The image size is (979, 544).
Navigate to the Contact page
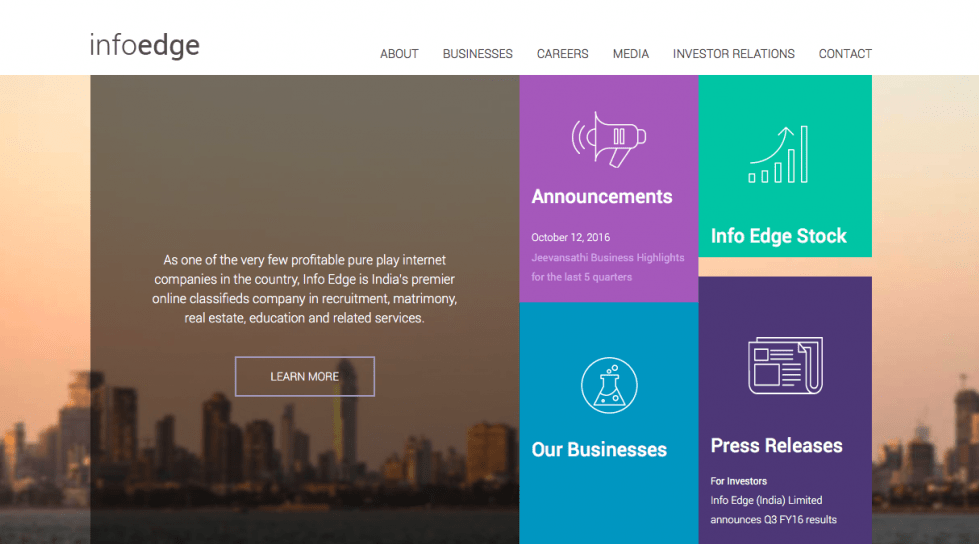pyautogui.click(x=845, y=54)
